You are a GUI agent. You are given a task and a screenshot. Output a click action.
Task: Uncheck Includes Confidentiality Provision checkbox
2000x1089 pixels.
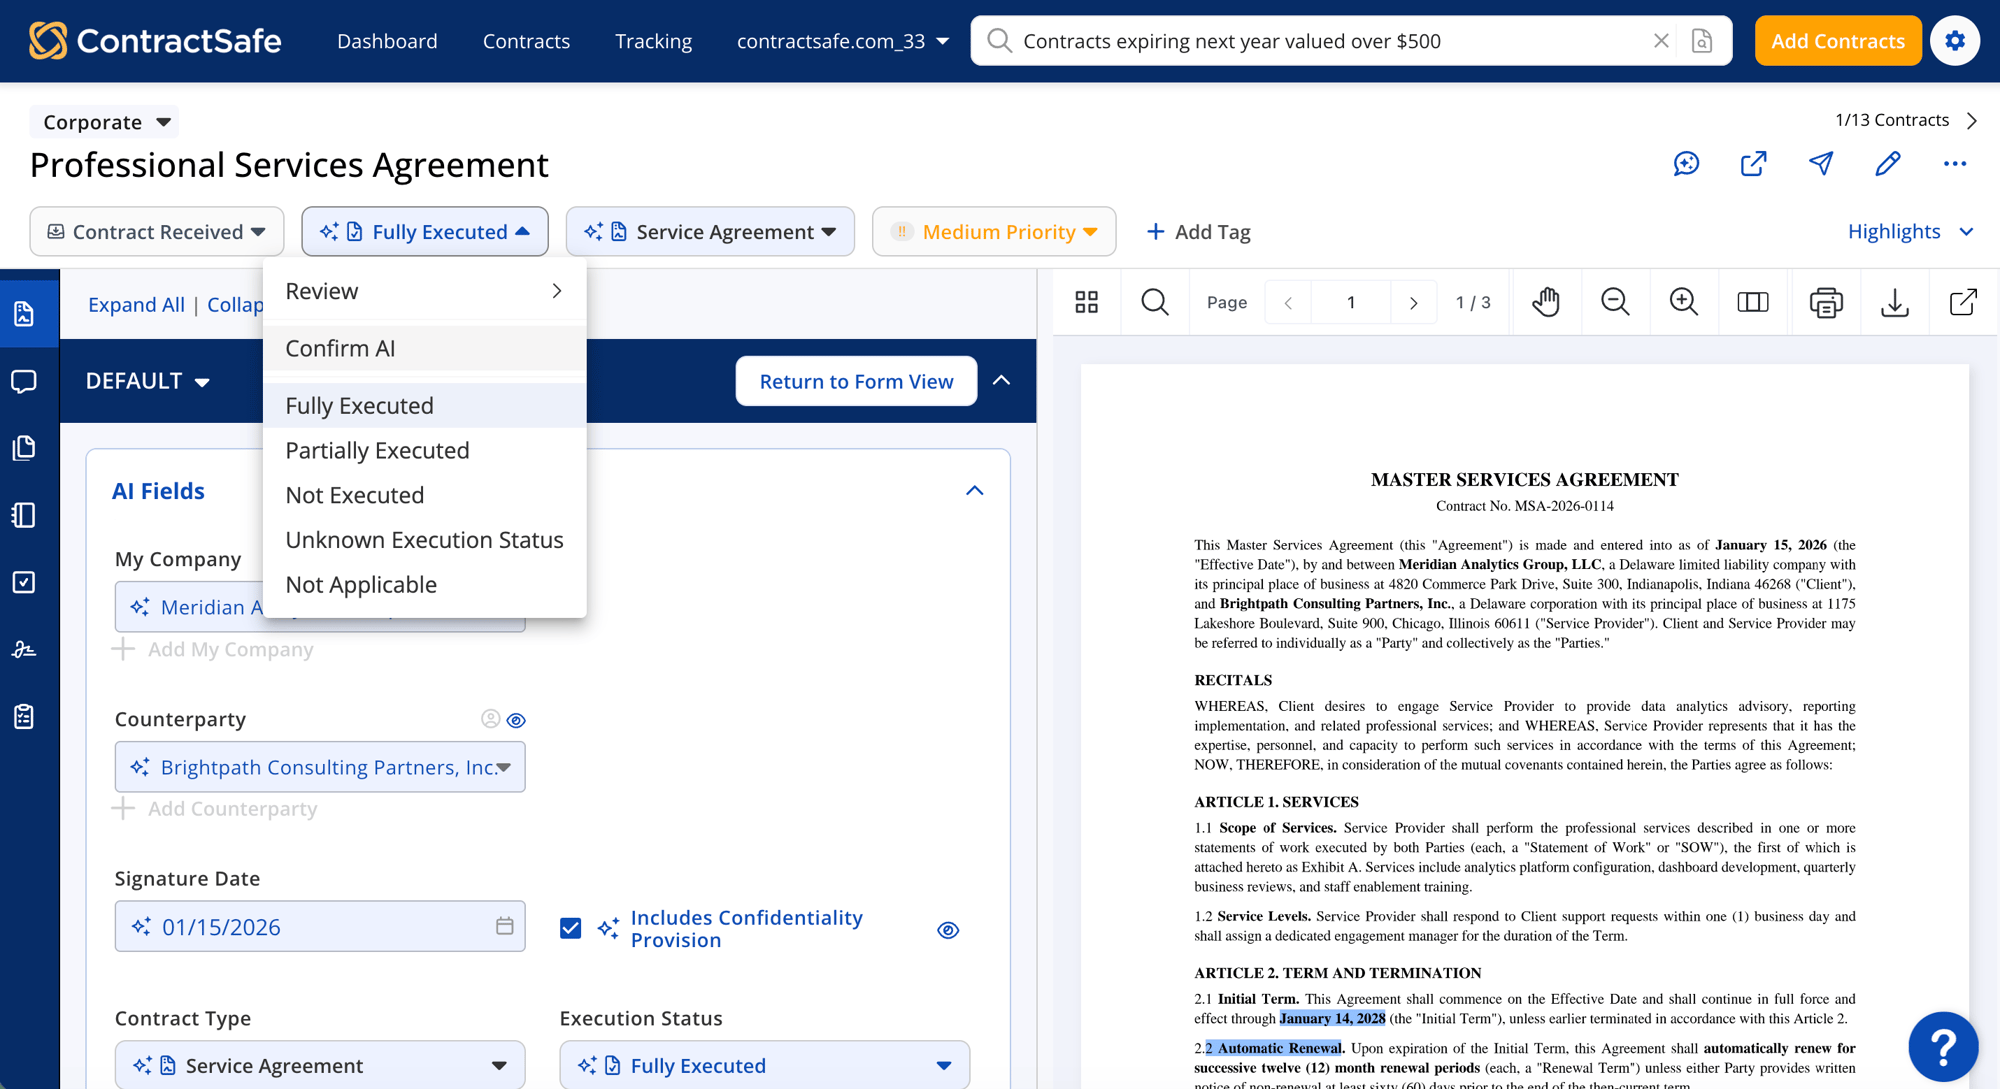(x=571, y=928)
